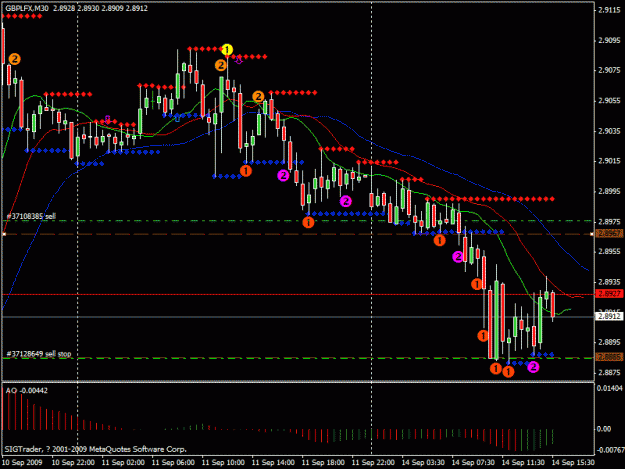Click the orange 2 marker beside the 10 Sep 2009 candles
Viewport: 625px width, 469px height.
pyautogui.click(x=14, y=59)
